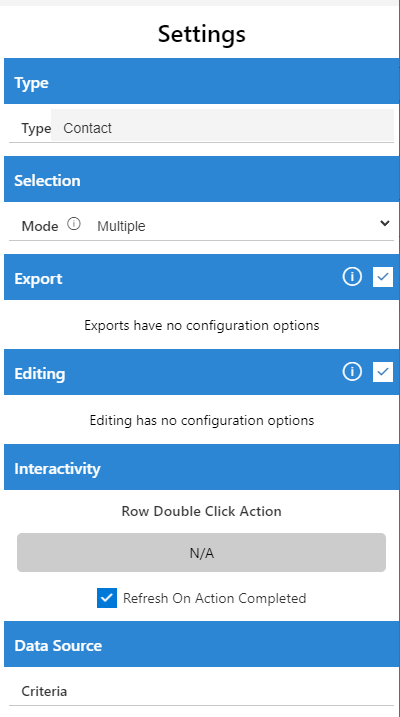Click the Row Double Click Action label
Viewport: 400px width, 717px height.
201,511
